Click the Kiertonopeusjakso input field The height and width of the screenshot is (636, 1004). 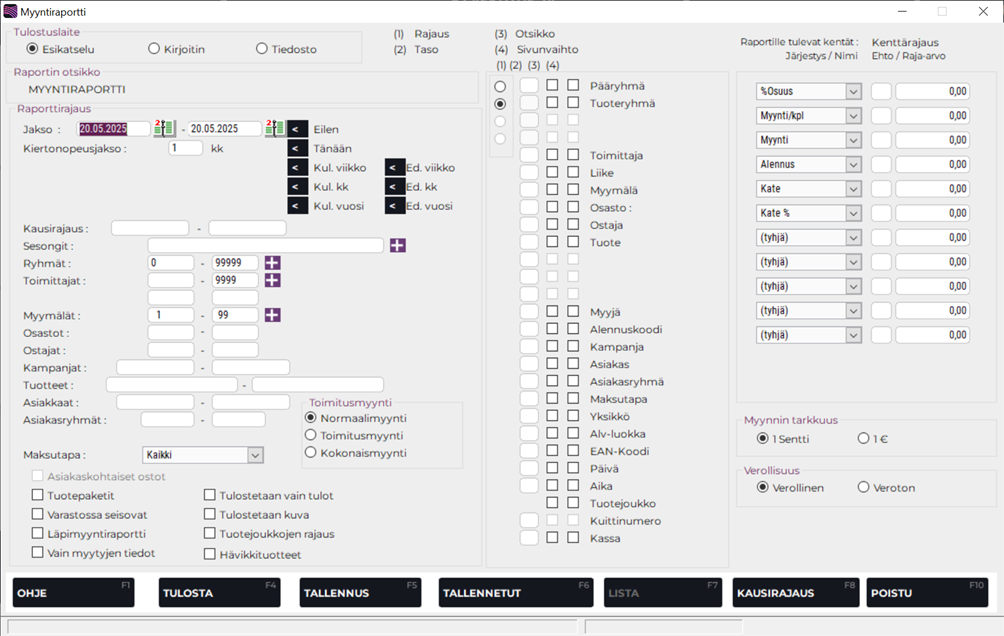tap(186, 148)
